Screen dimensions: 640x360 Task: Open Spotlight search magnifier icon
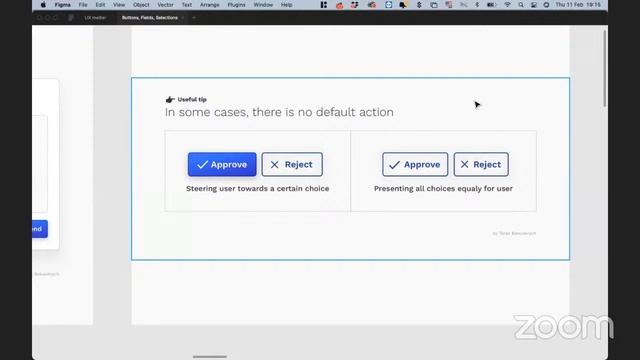coord(521,5)
